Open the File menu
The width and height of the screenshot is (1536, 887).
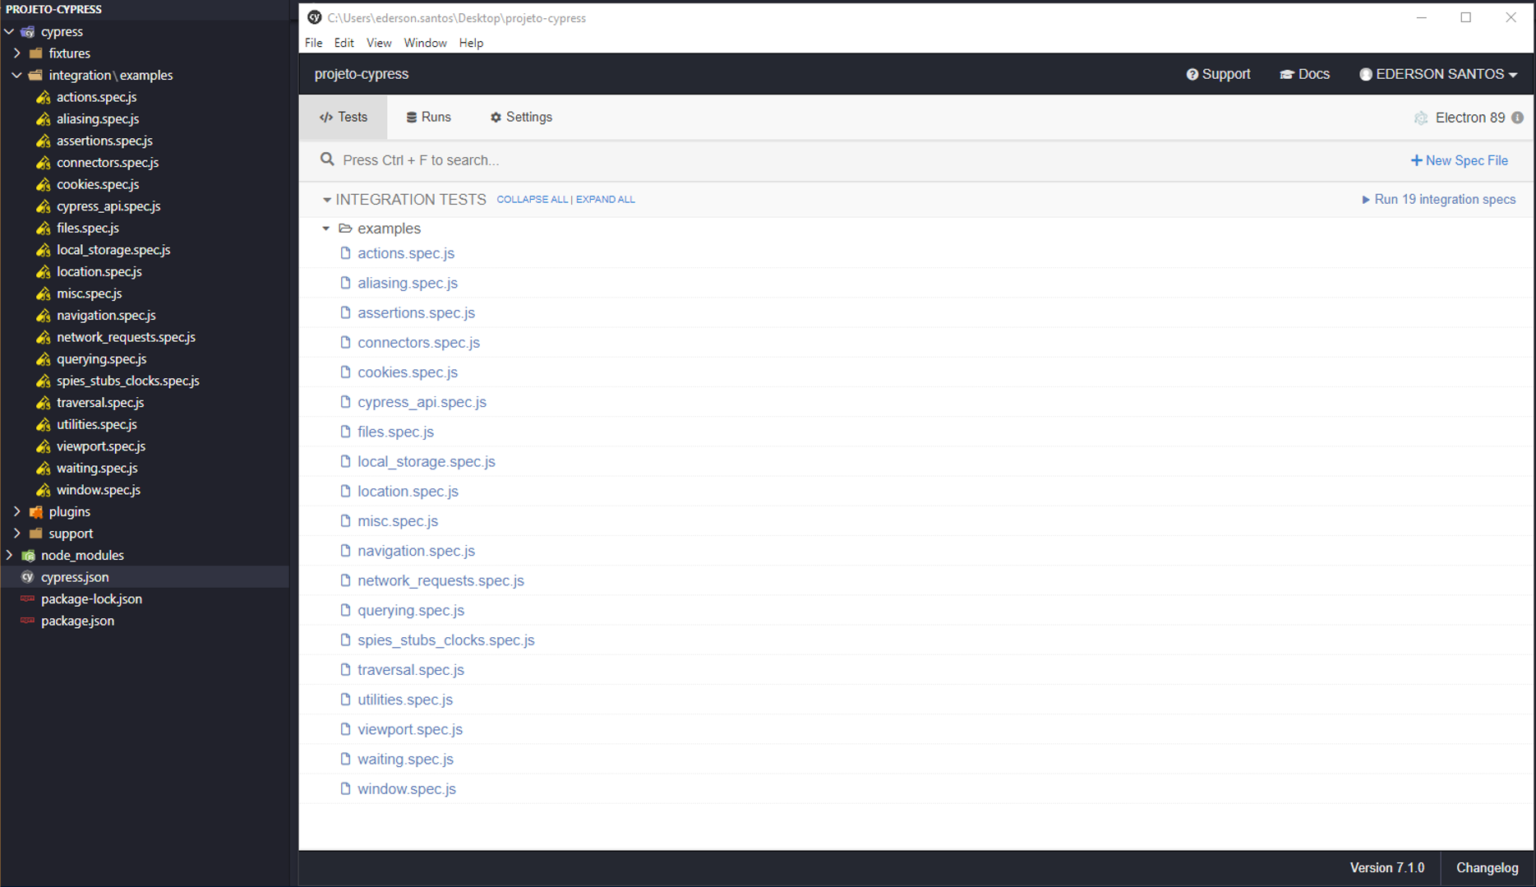pyautogui.click(x=313, y=43)
